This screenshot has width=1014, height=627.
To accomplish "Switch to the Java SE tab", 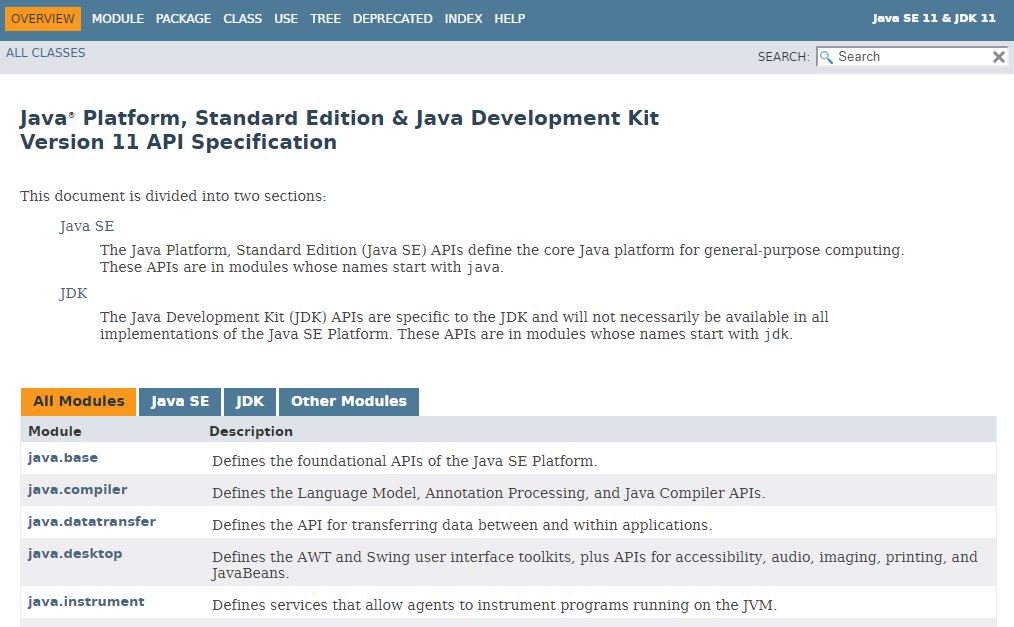I will 180,401.
